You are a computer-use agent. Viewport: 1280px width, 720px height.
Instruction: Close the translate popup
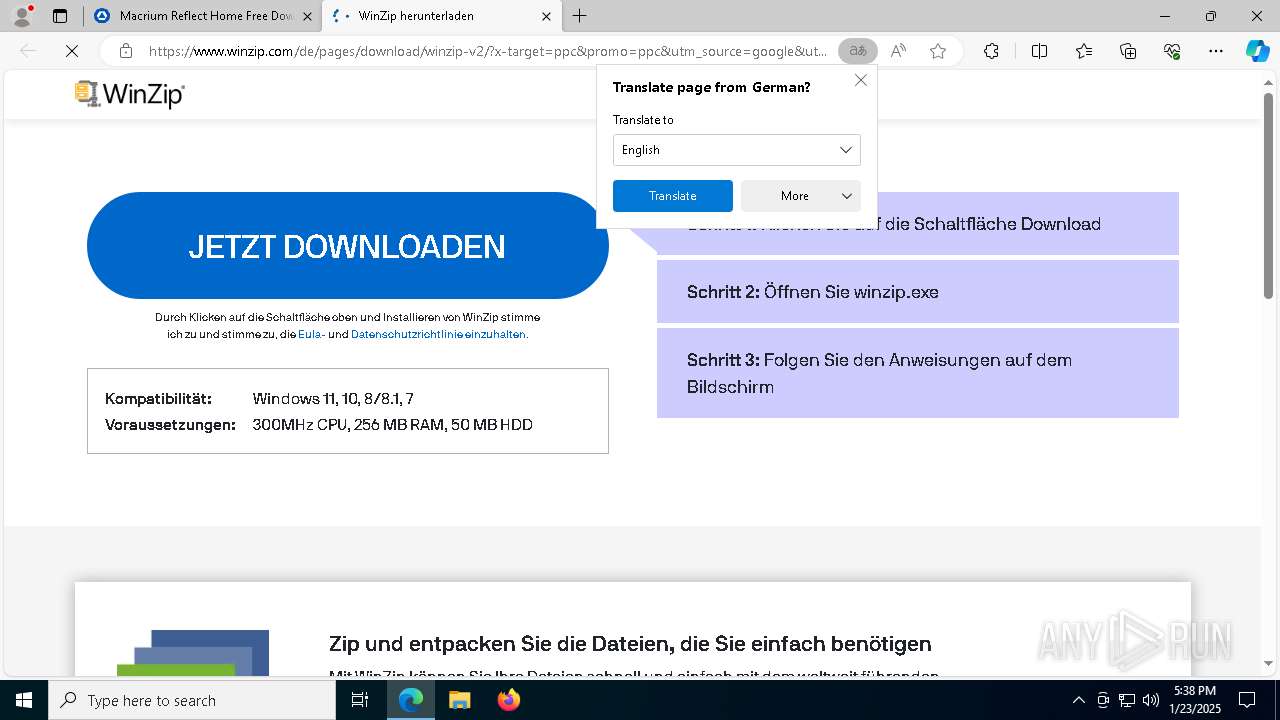(861, 80)
